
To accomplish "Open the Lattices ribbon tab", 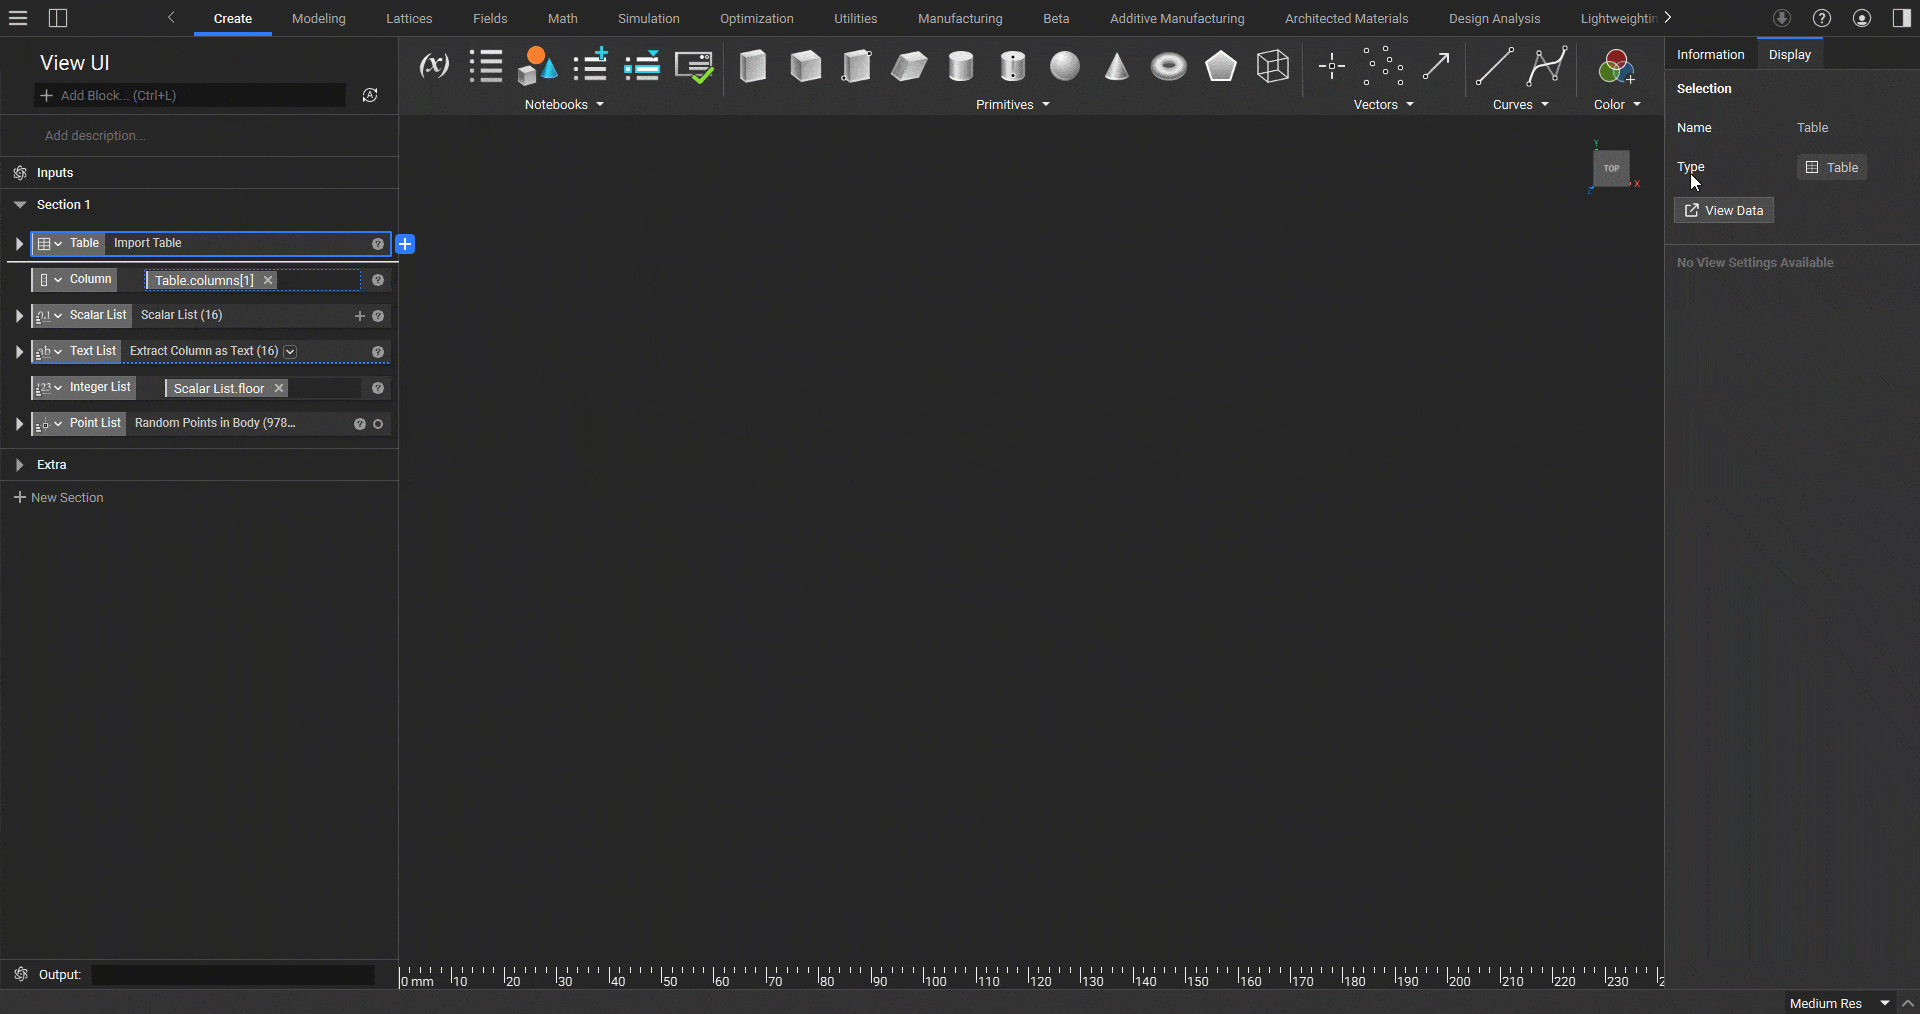I will (409, 19).
